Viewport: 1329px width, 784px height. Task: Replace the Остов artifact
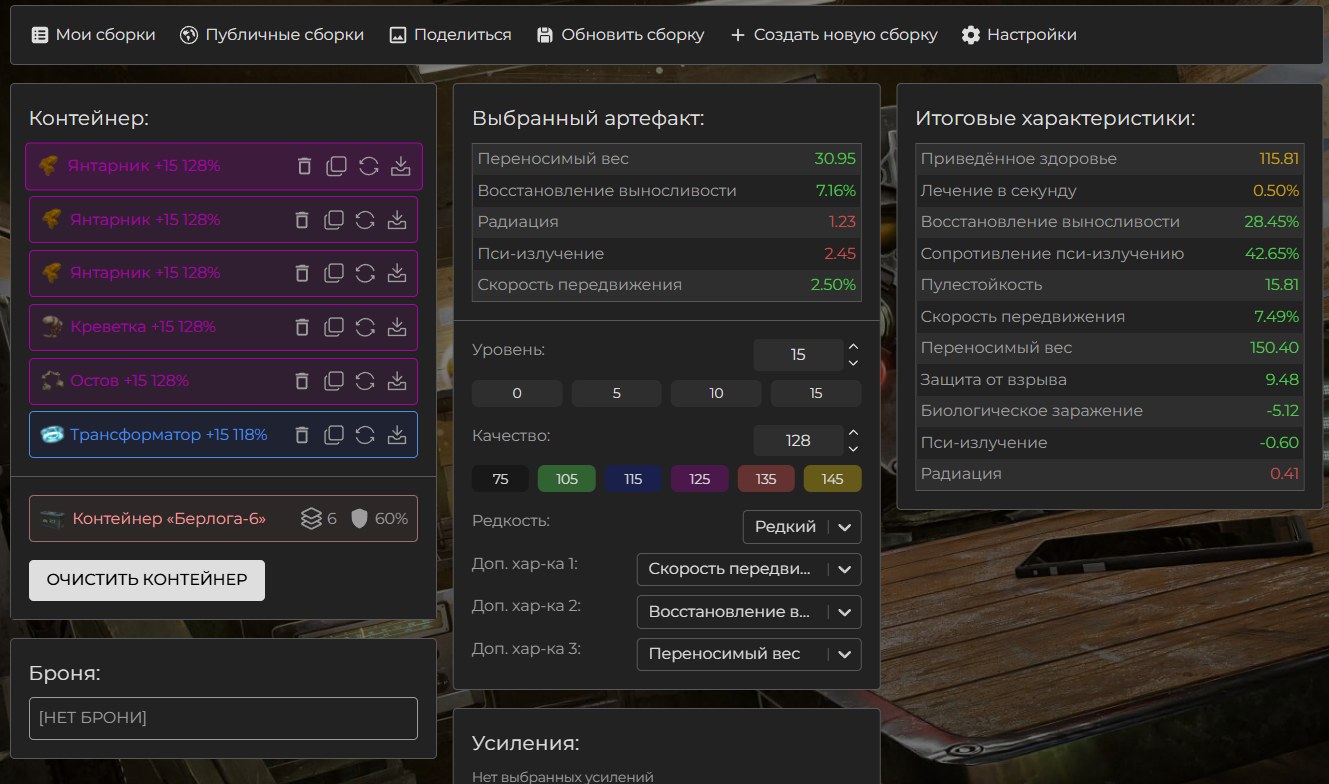tap(365, 380)
